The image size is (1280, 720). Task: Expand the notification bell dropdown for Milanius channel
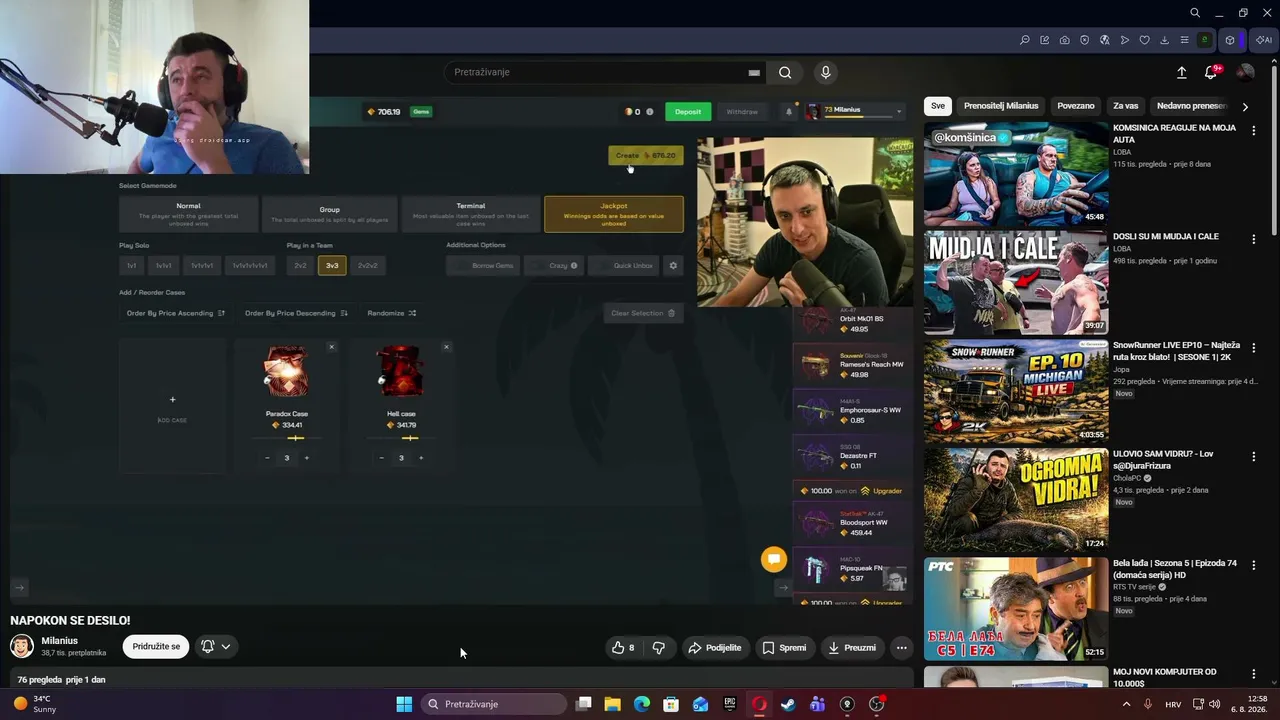click(x=215, y=646)
